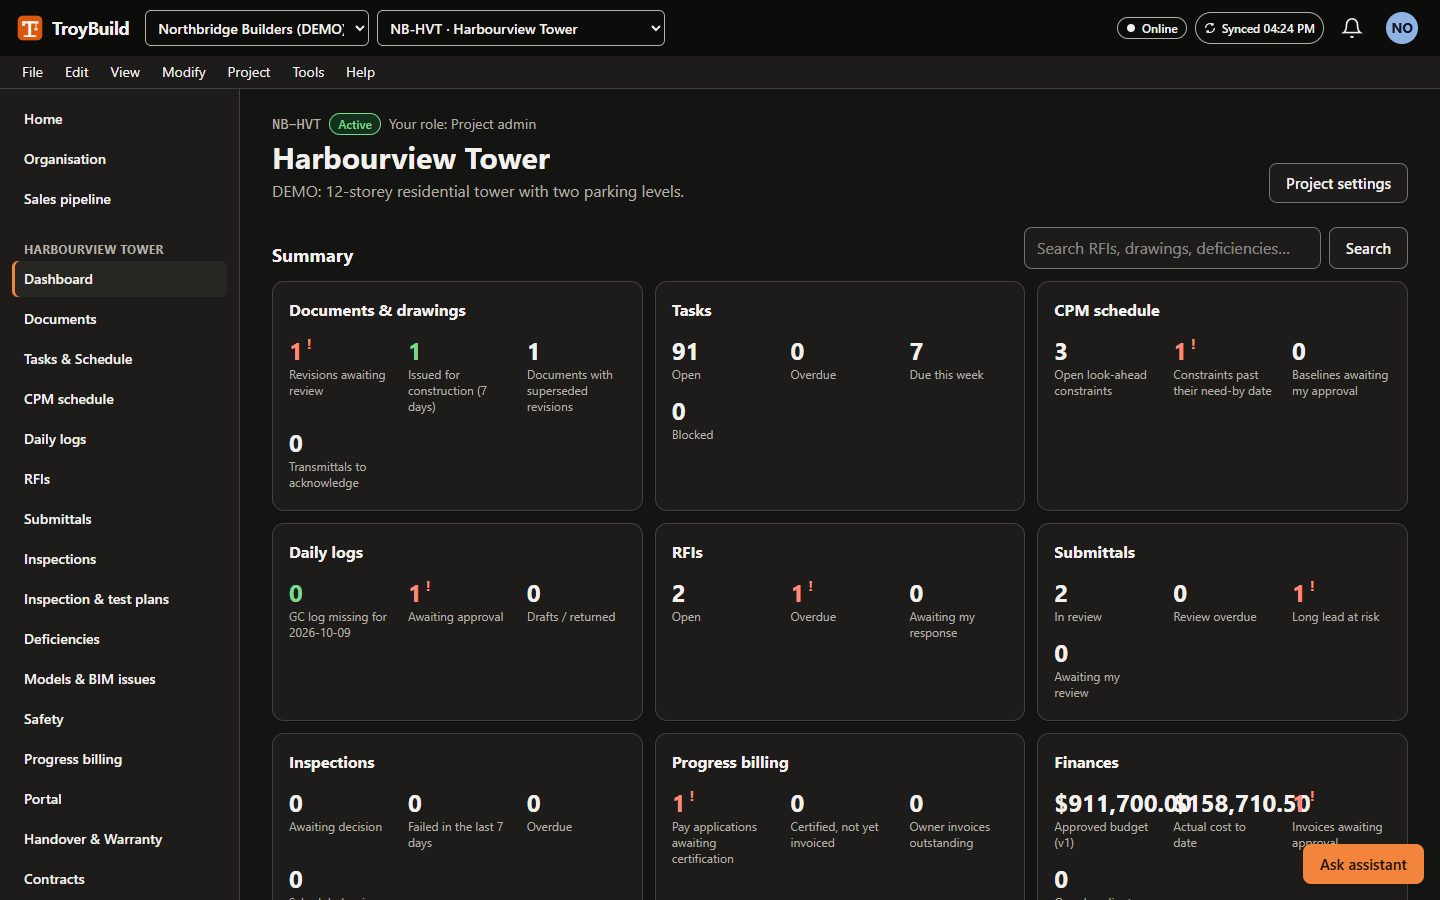This screenshot has height=900, width=1440.
Task: Go to Deficiencies in sidebar
Action: pos(120,639)
